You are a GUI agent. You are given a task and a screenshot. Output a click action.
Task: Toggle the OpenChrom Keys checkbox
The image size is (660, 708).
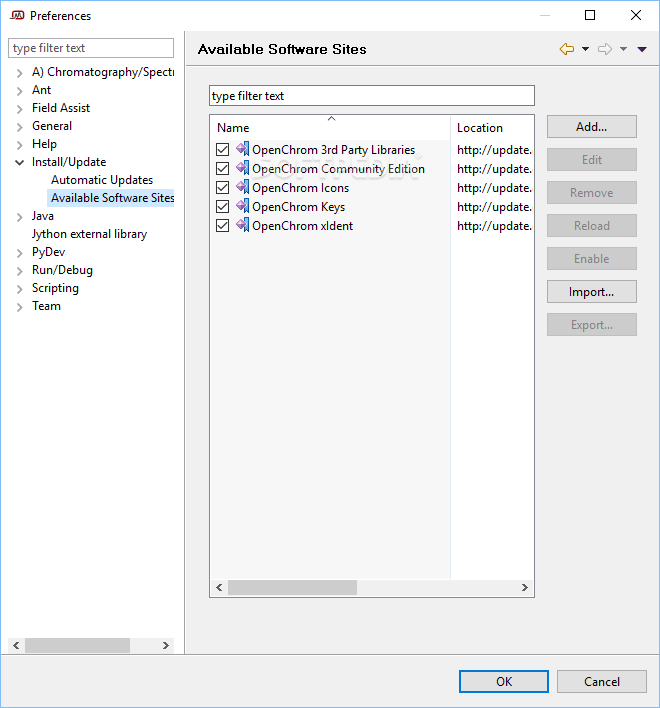(x=223, y=206)
